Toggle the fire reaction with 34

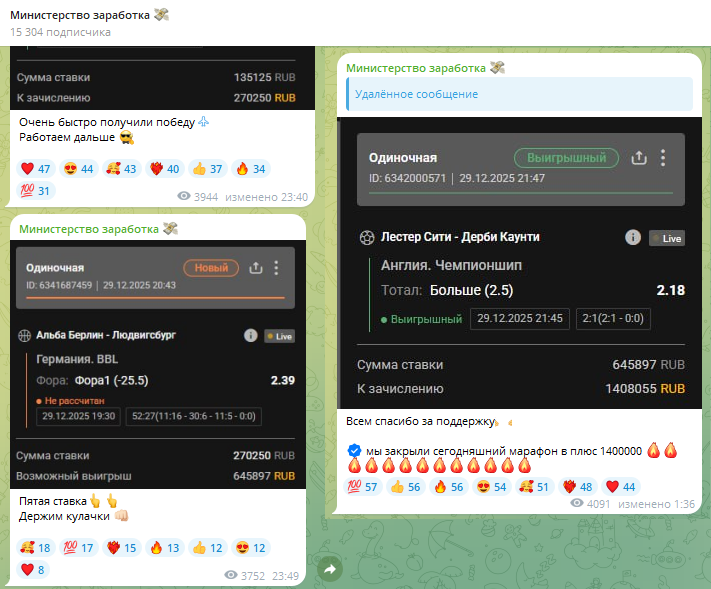250,169
